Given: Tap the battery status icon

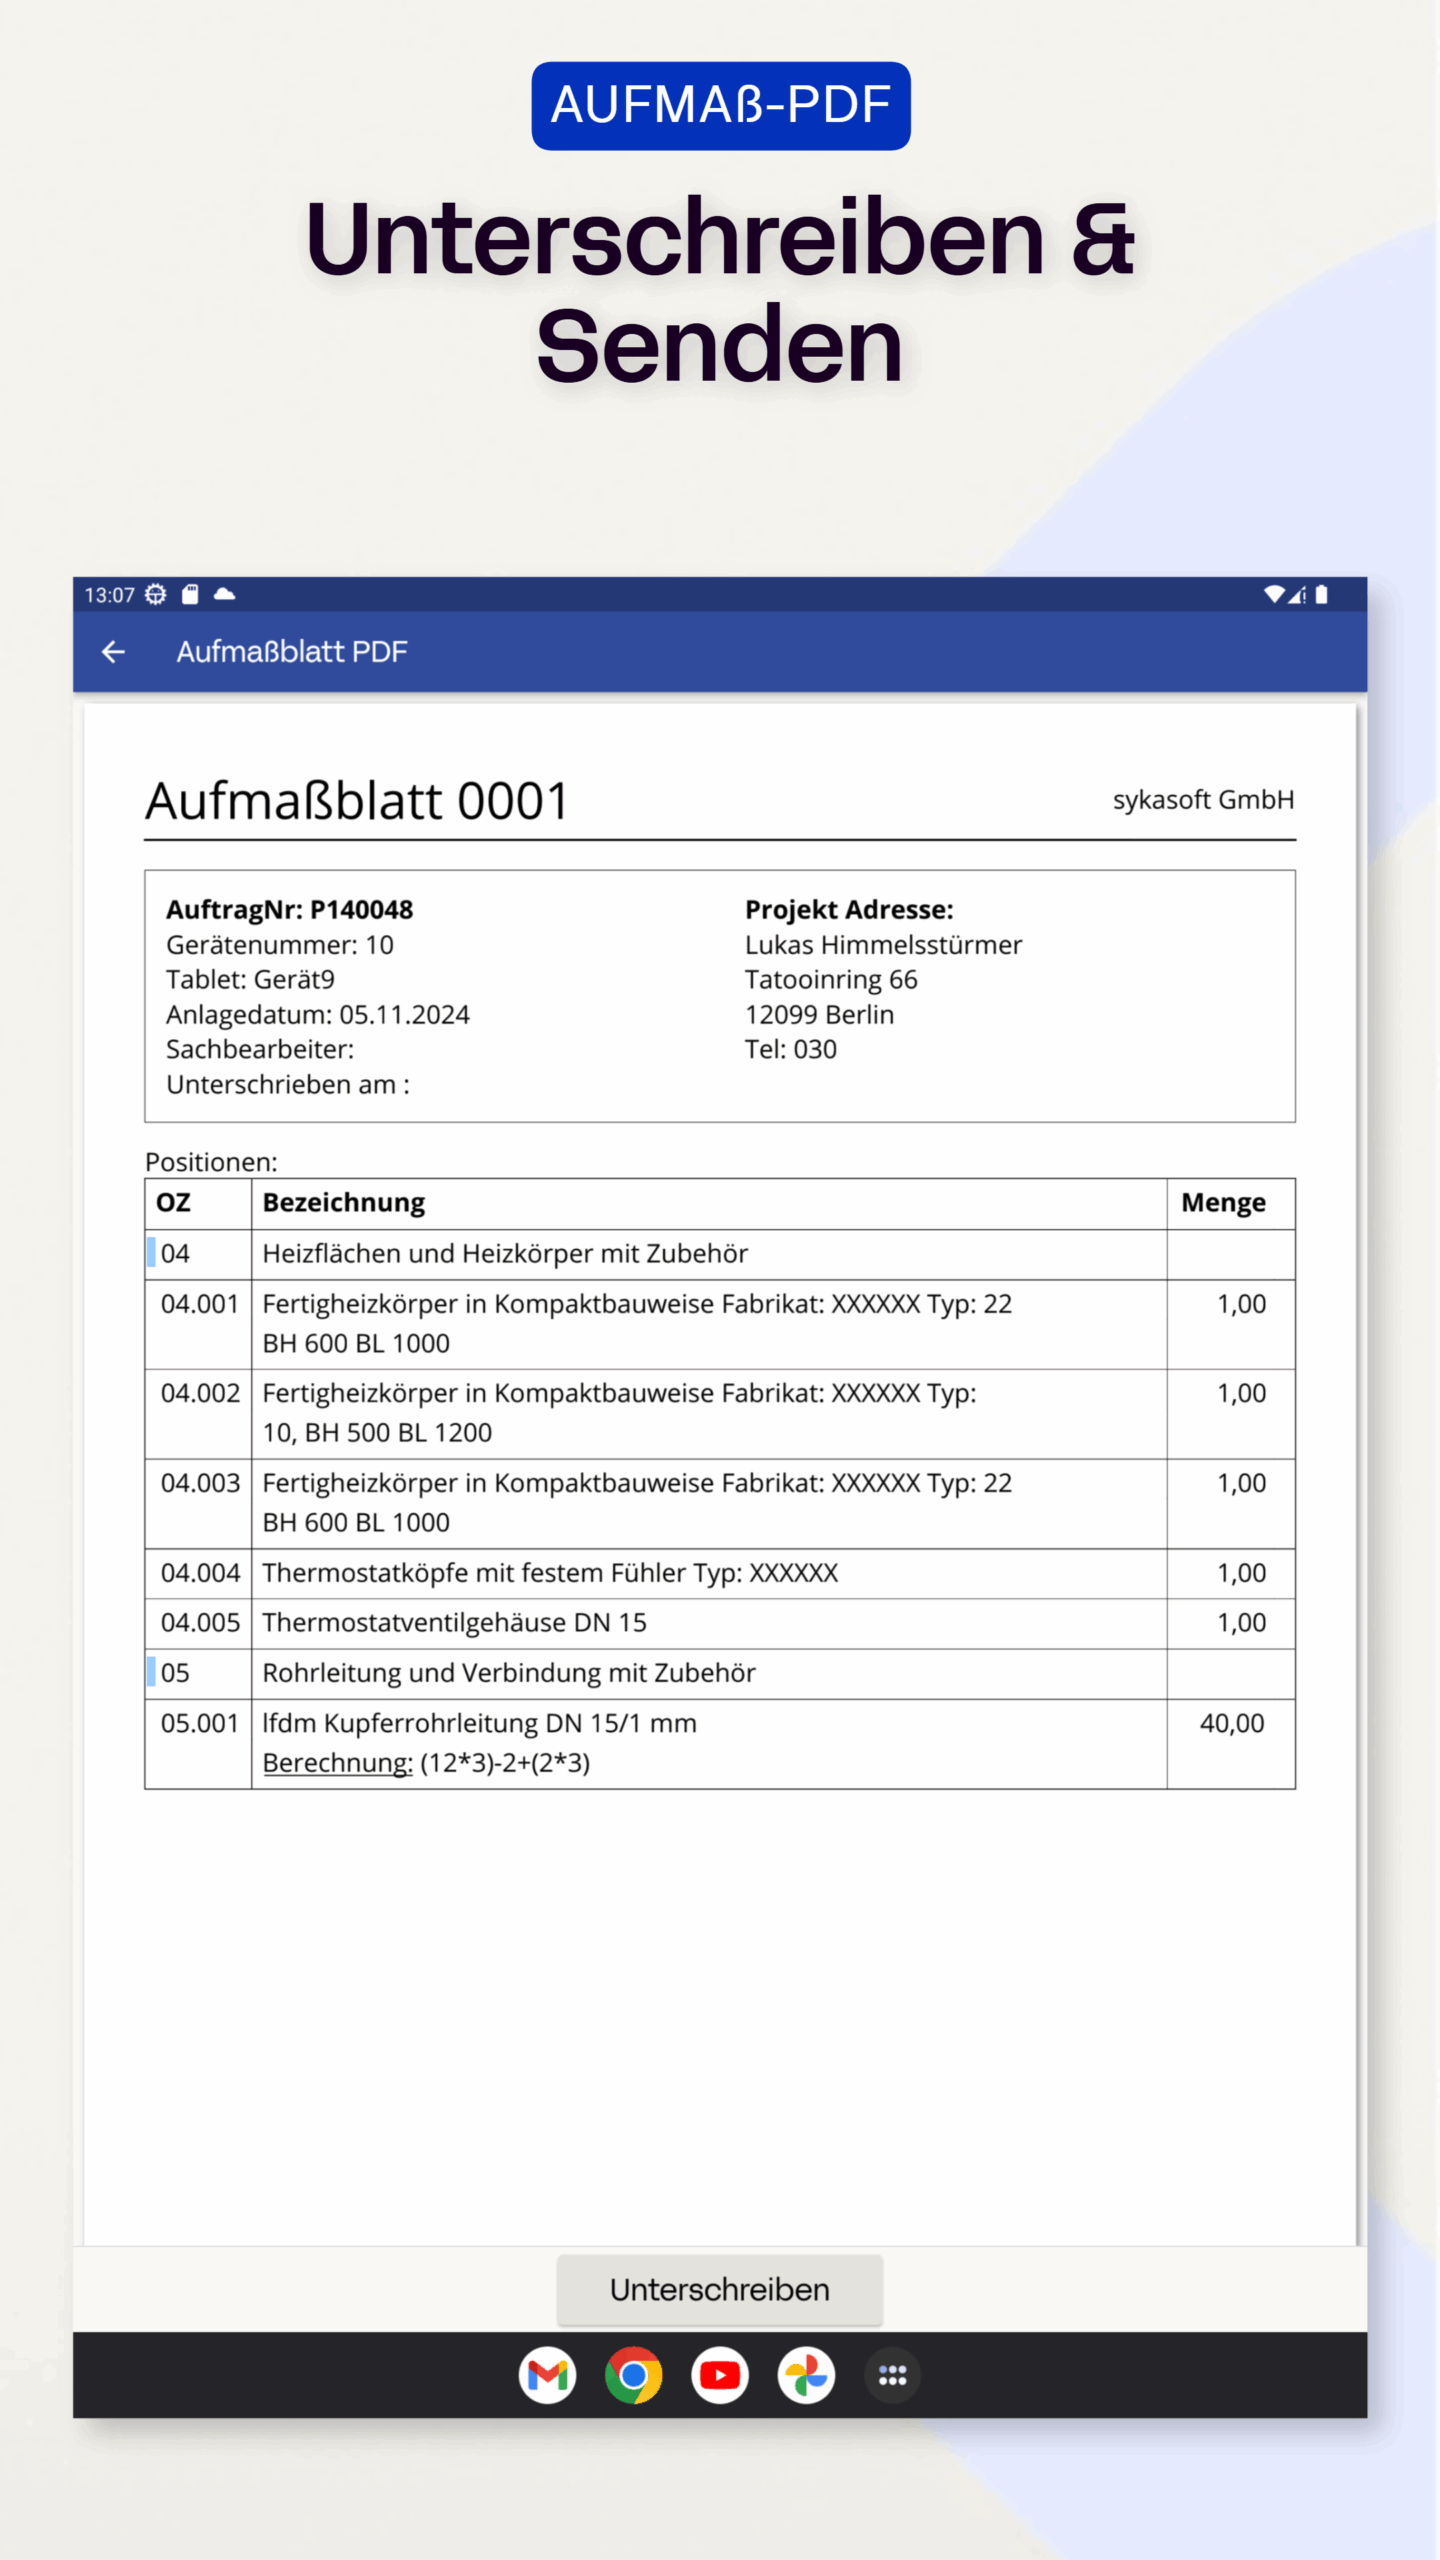Looking at the screenshot, I should pyautogui.click(x=1322, y=595).
